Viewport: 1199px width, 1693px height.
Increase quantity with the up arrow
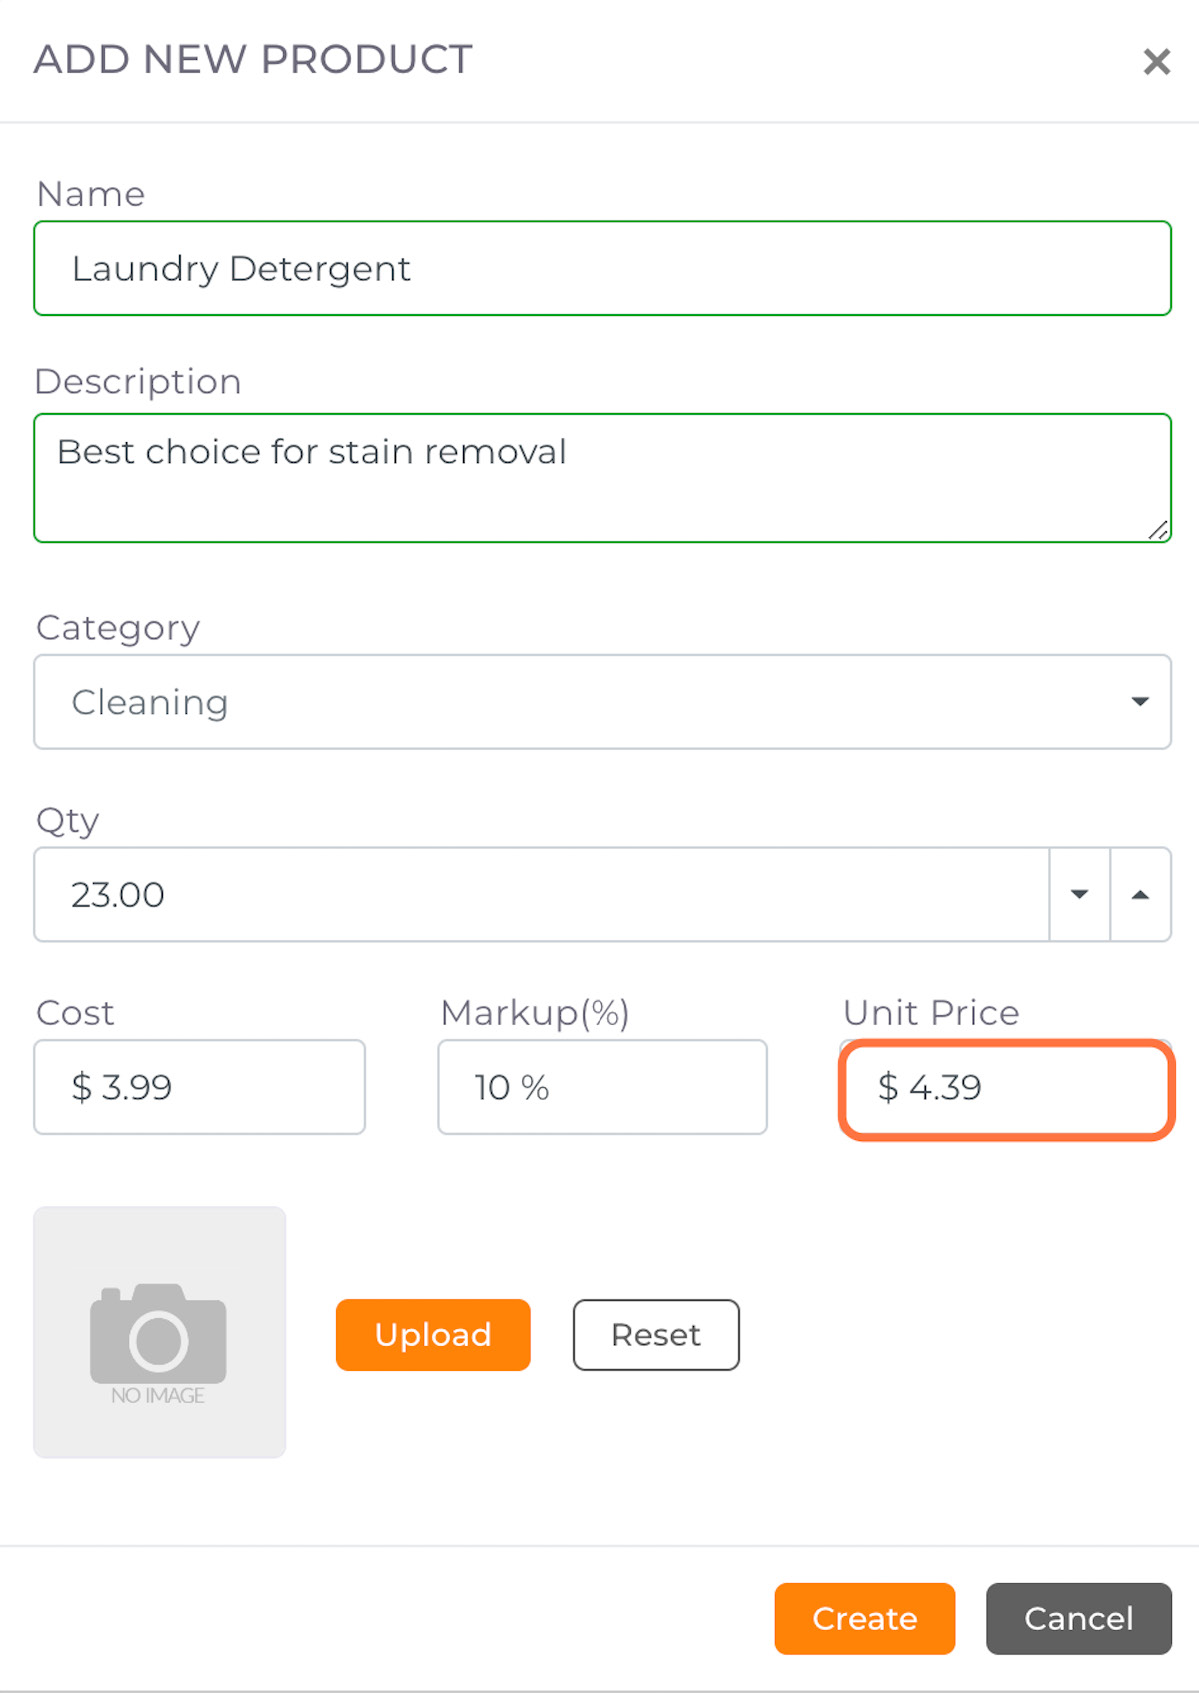[x=1140, y=894]
